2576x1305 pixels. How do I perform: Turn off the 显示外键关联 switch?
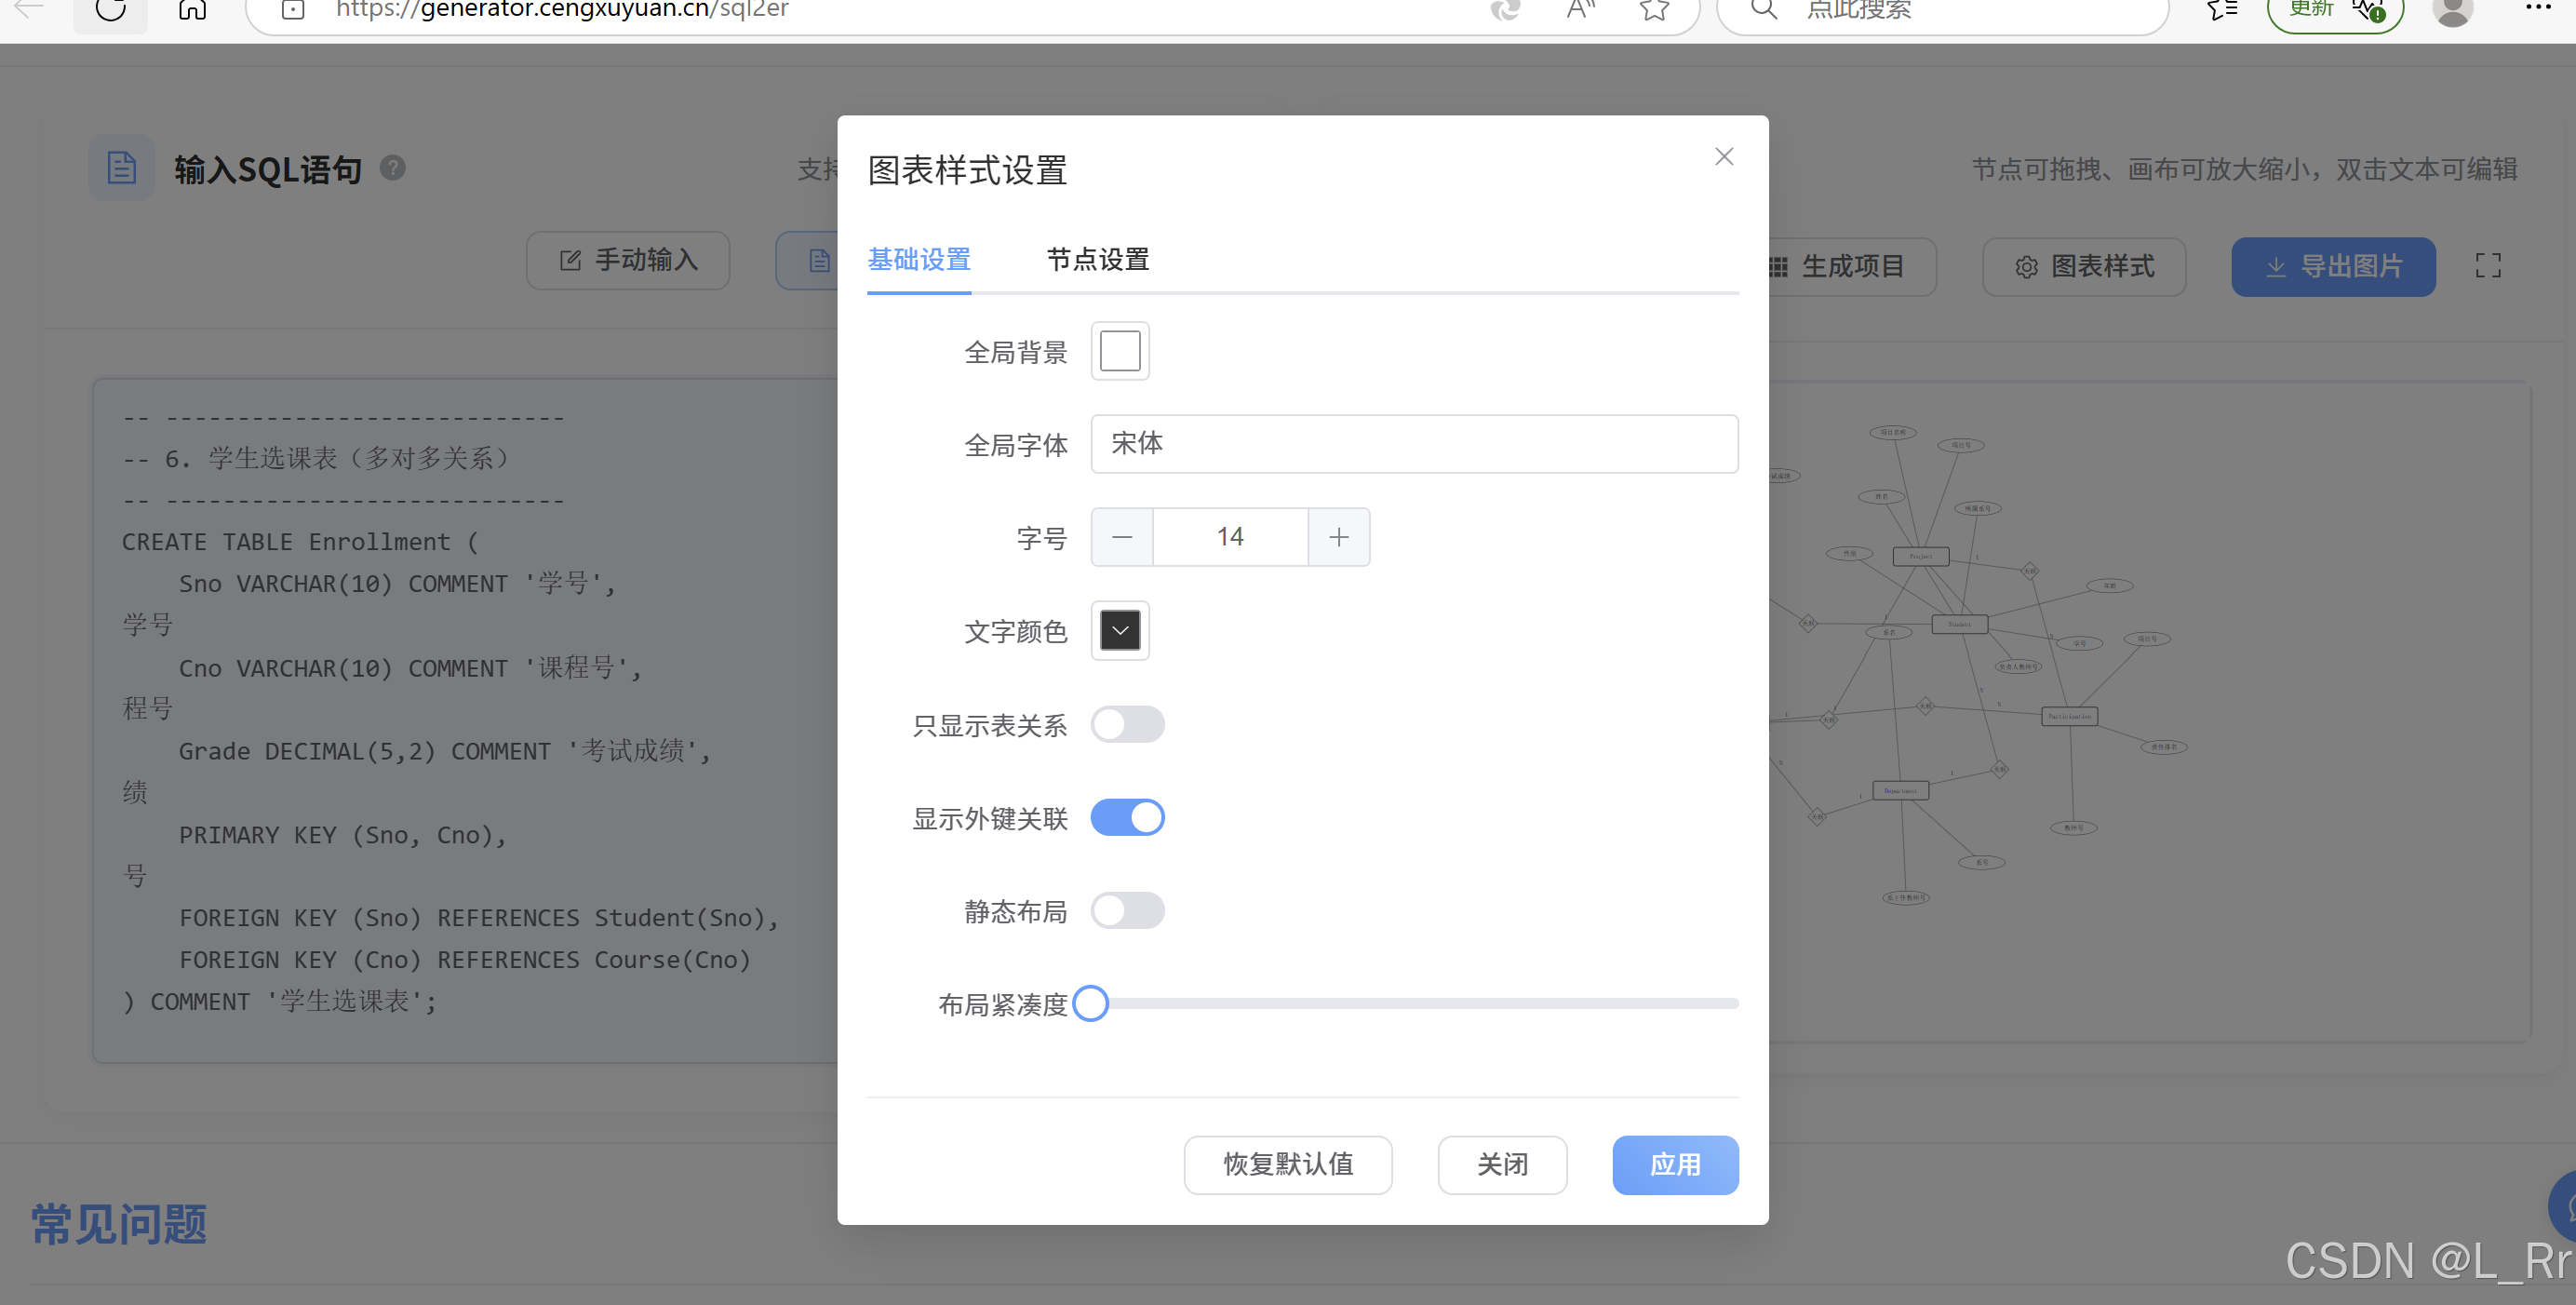pos(1127,818)
